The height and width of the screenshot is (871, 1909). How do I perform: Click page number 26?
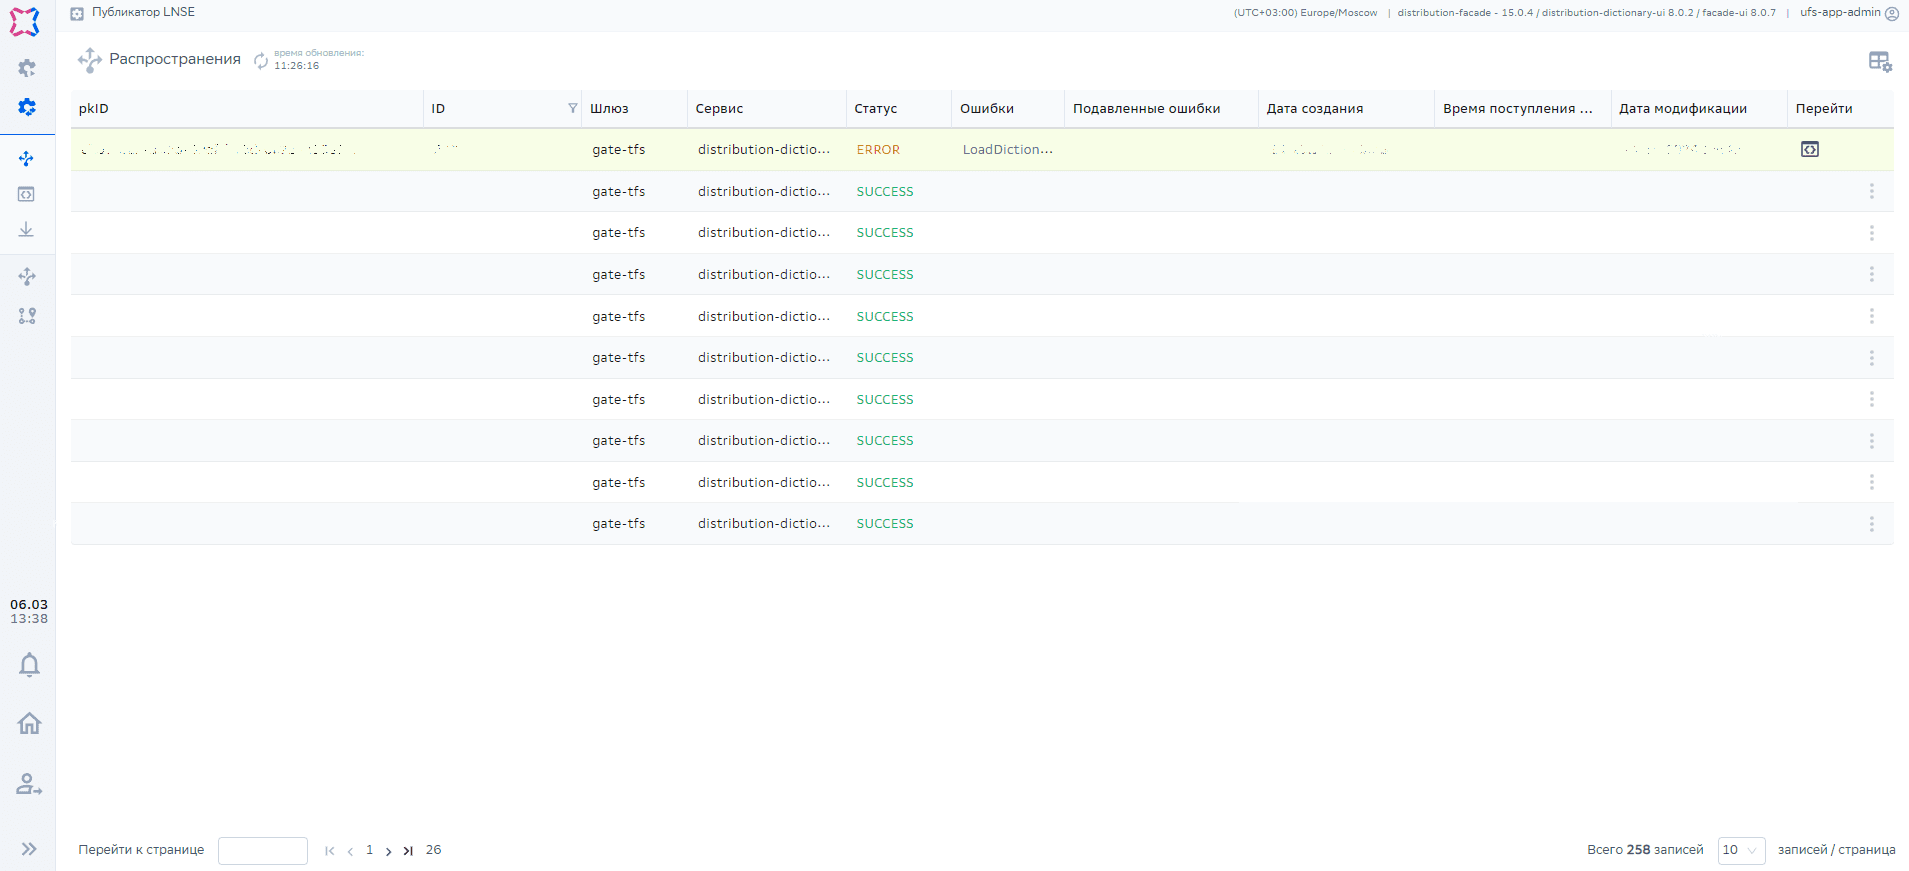[x=433, y=850]
